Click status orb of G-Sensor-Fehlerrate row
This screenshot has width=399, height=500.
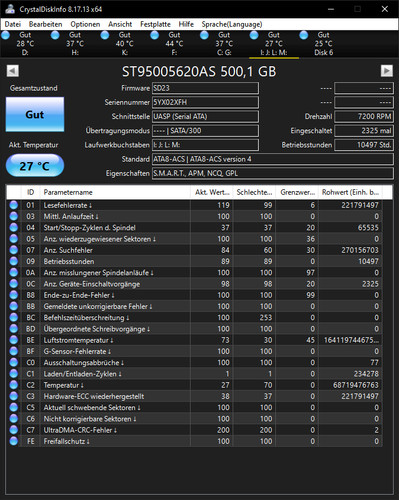click(x=14, y=351)
